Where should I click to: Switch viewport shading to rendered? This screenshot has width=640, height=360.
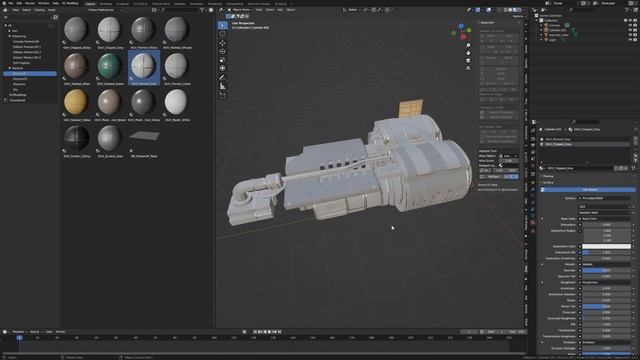pos(520,10)
